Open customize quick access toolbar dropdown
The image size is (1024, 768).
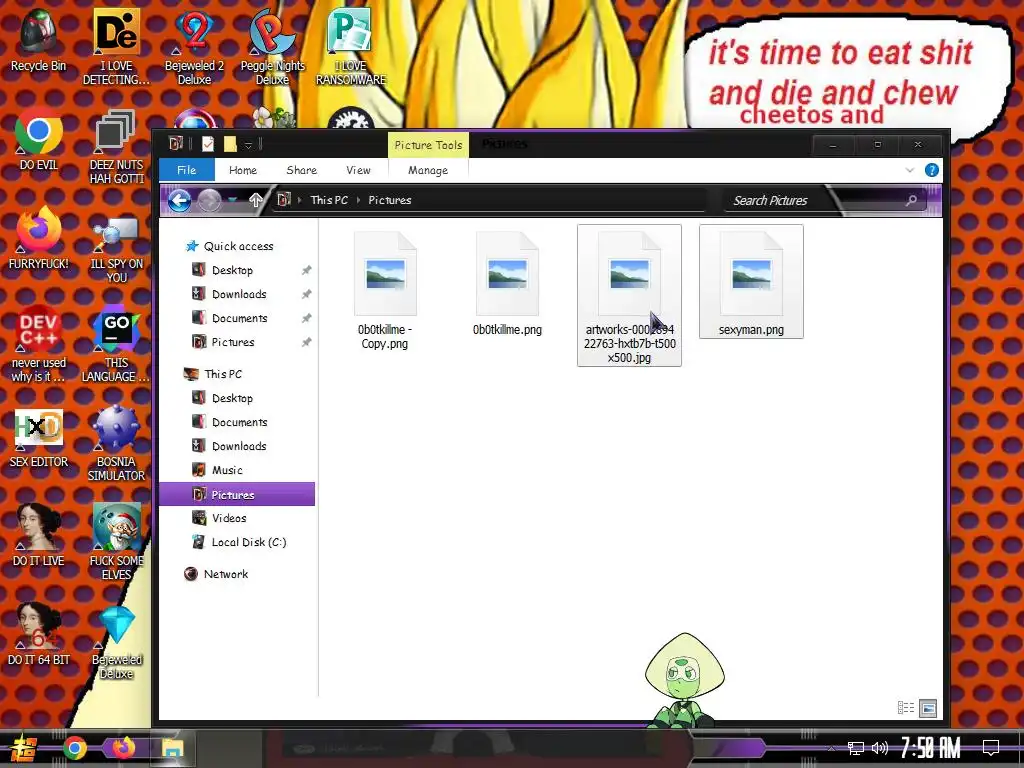(x=248, y=144)
